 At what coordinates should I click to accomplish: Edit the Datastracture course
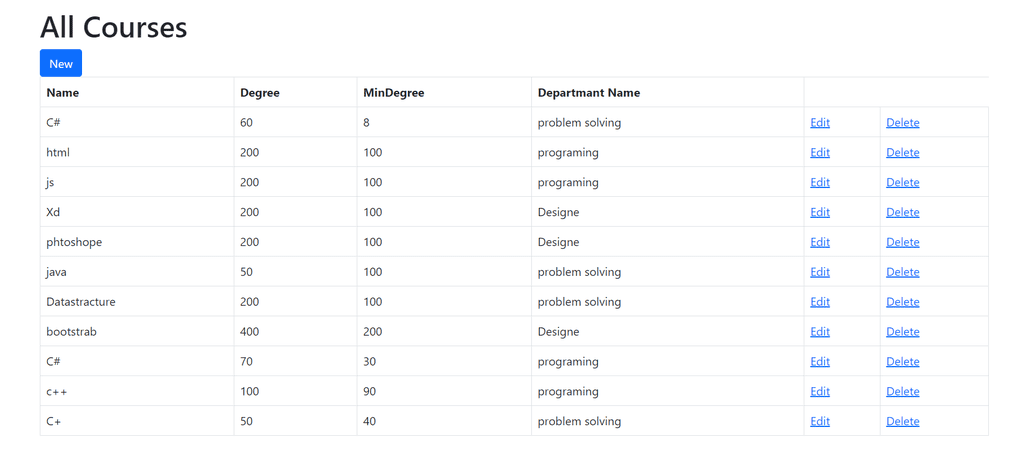click(x=820, y=302)
